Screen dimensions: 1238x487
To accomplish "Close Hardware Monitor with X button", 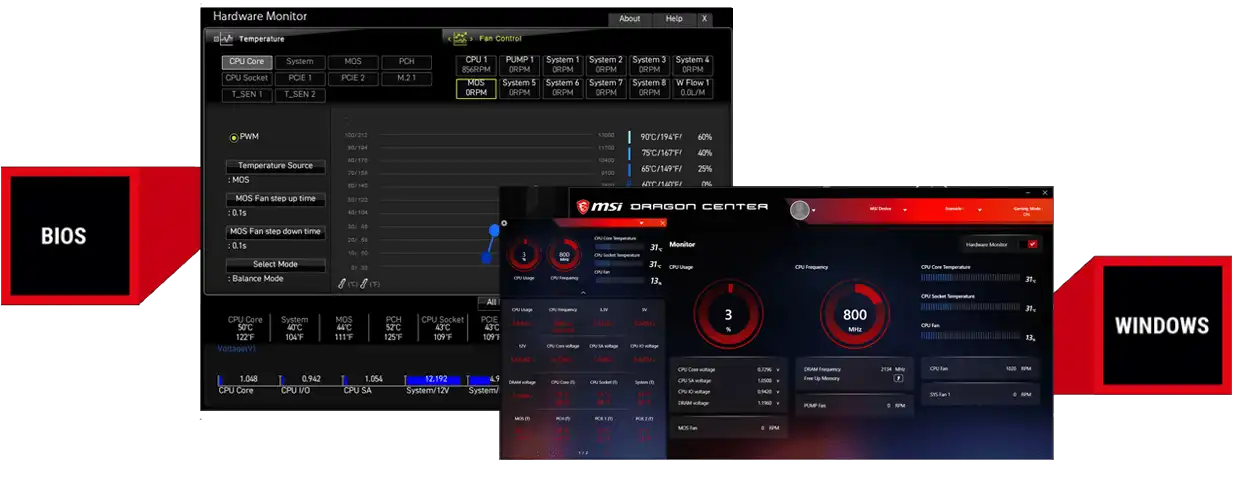I will tap(705, 18).
